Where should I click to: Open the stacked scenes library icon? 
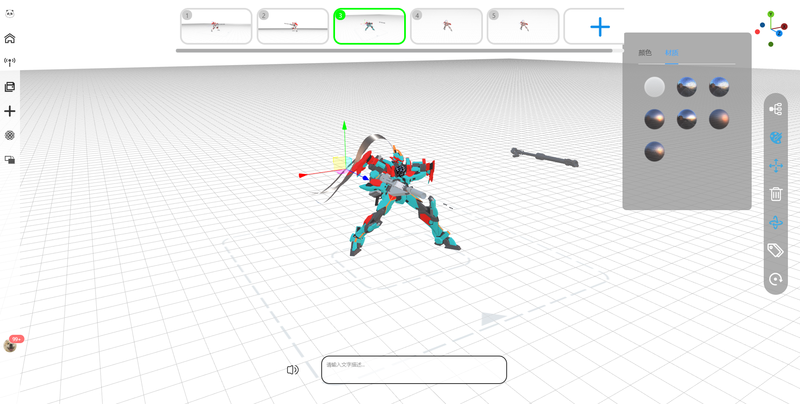[x=9, y=87]
